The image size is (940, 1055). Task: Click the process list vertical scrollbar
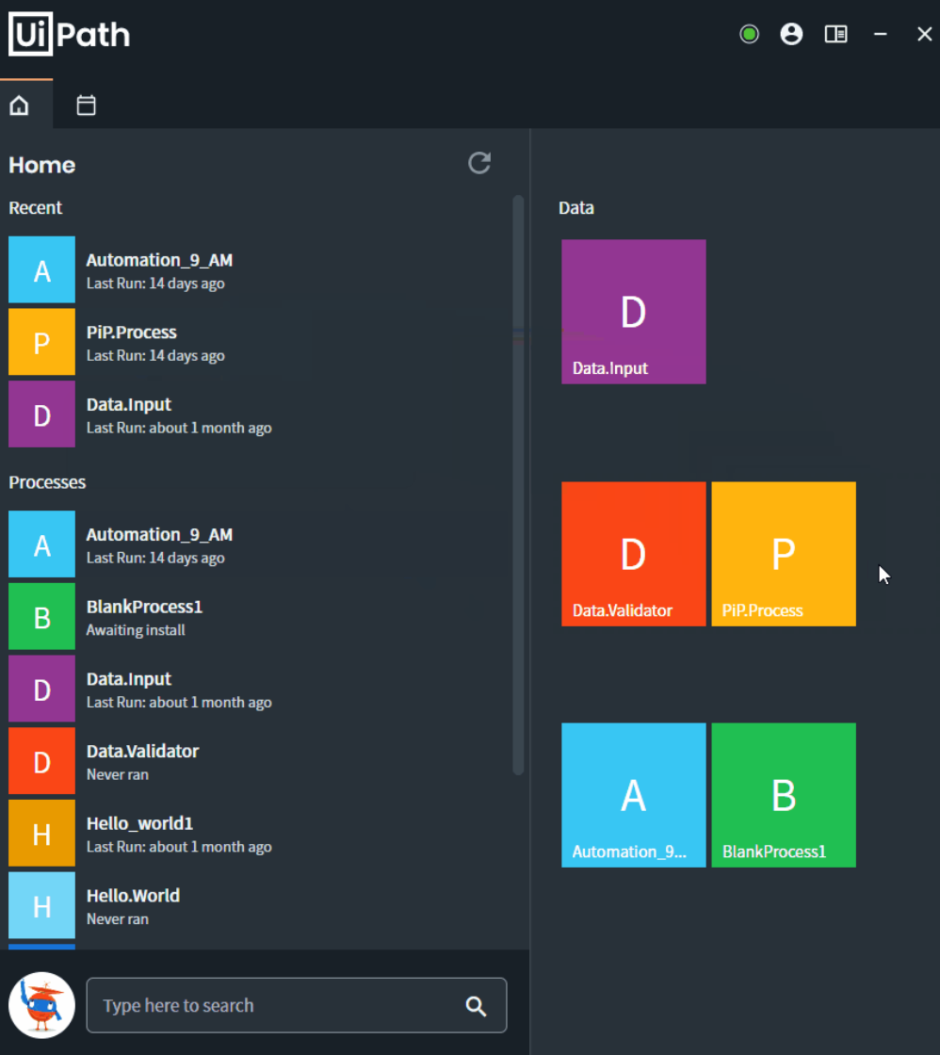click(x=518, y=485)
